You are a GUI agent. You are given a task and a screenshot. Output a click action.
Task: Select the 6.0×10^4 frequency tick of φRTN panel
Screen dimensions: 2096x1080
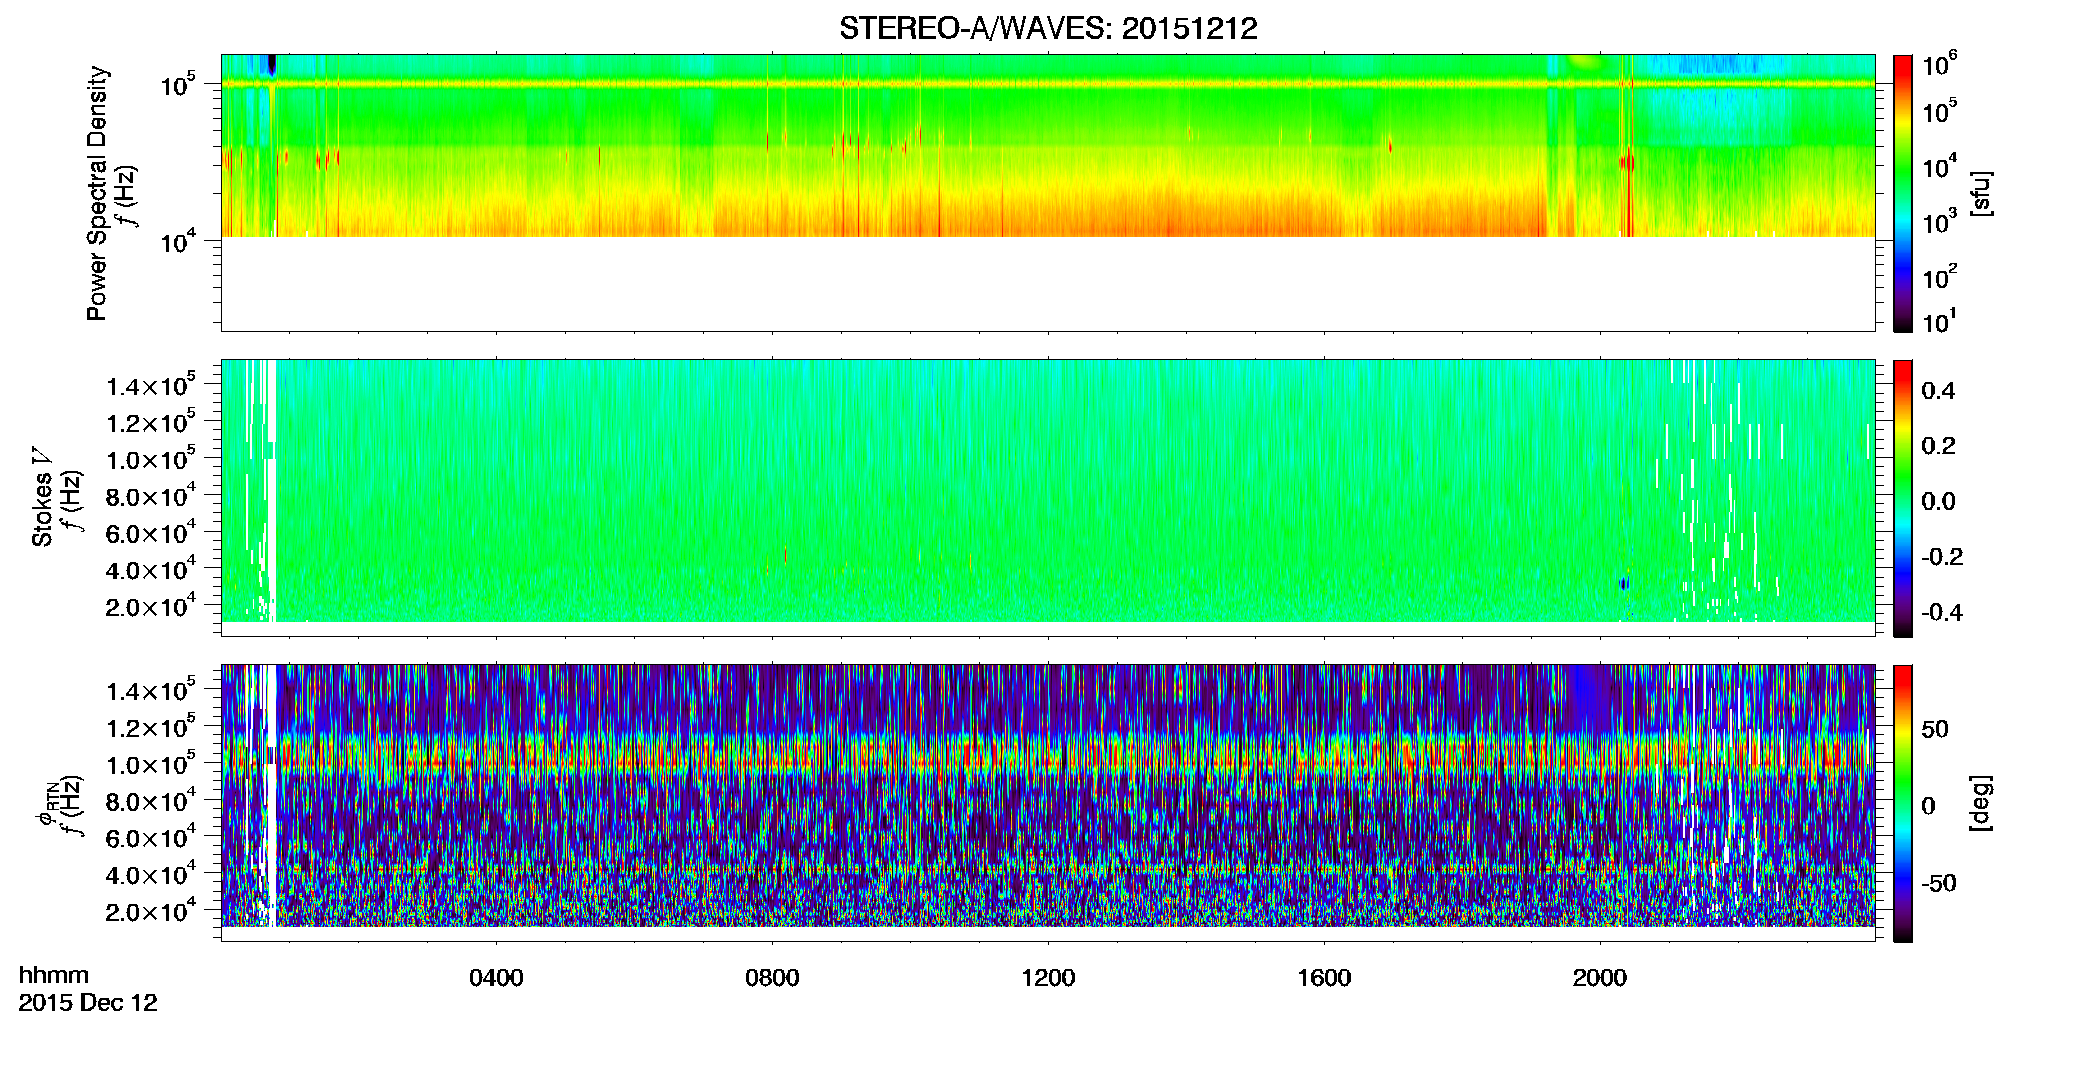pyautogui.click(x=151, y=838)
